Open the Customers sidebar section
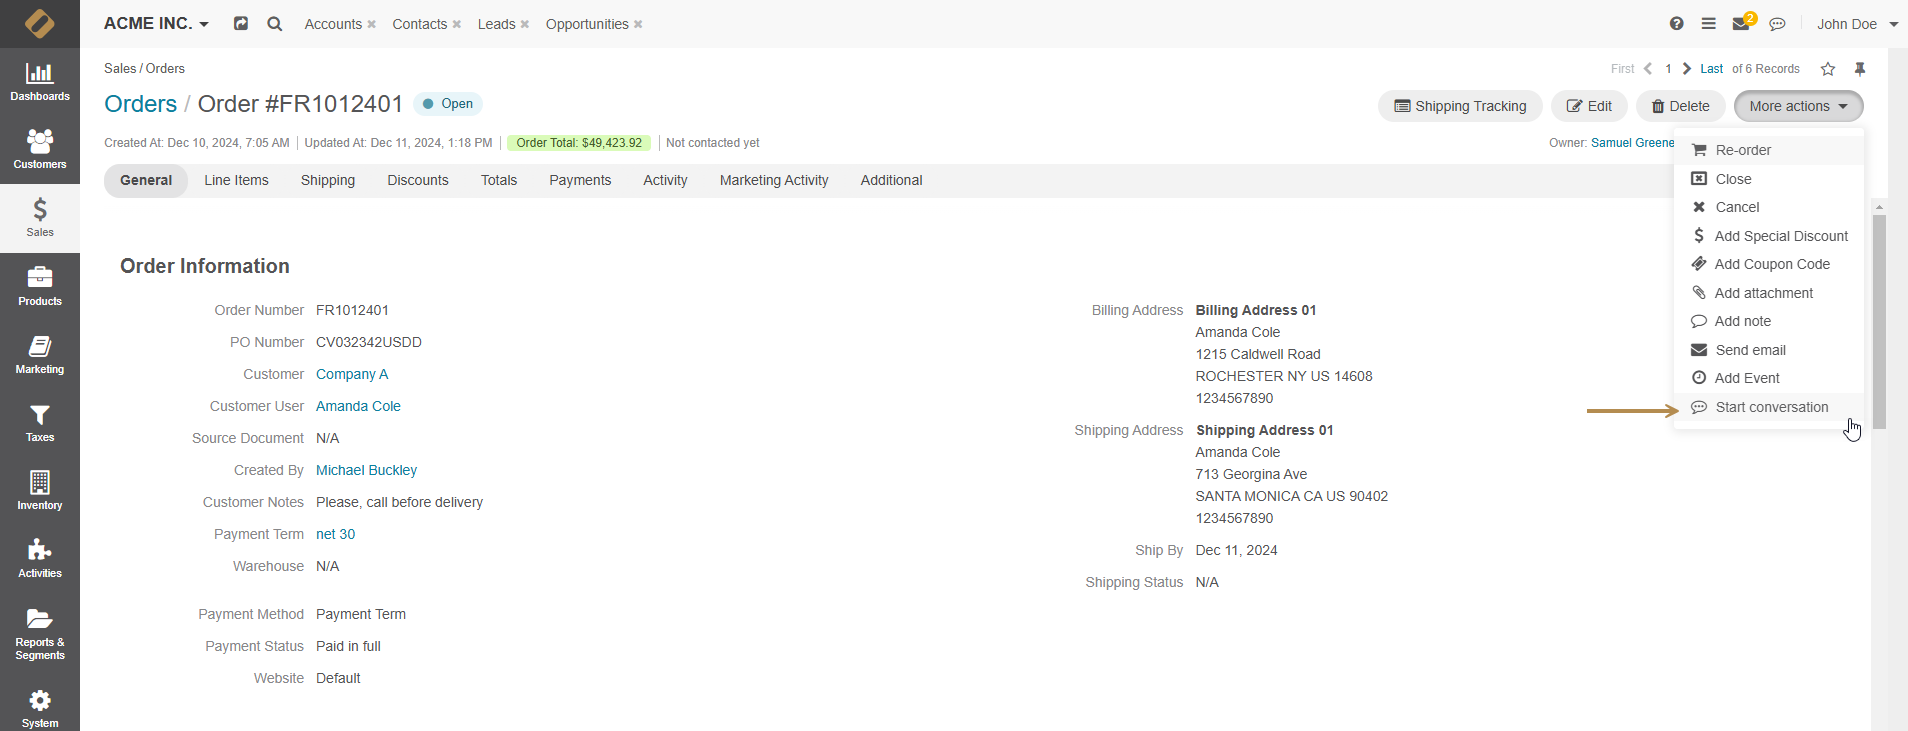This screenshot has width=1908, height=731. 40,150
